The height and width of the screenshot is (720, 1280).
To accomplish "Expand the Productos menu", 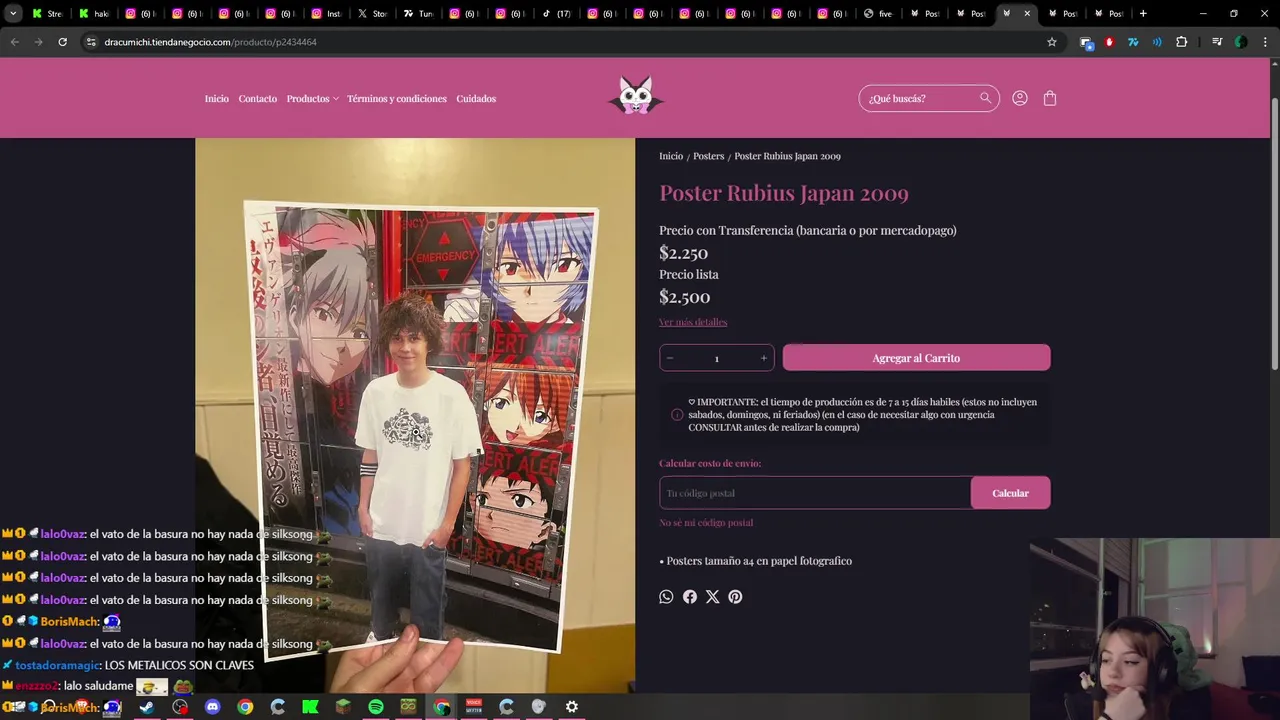I will (x=312, y=99).
